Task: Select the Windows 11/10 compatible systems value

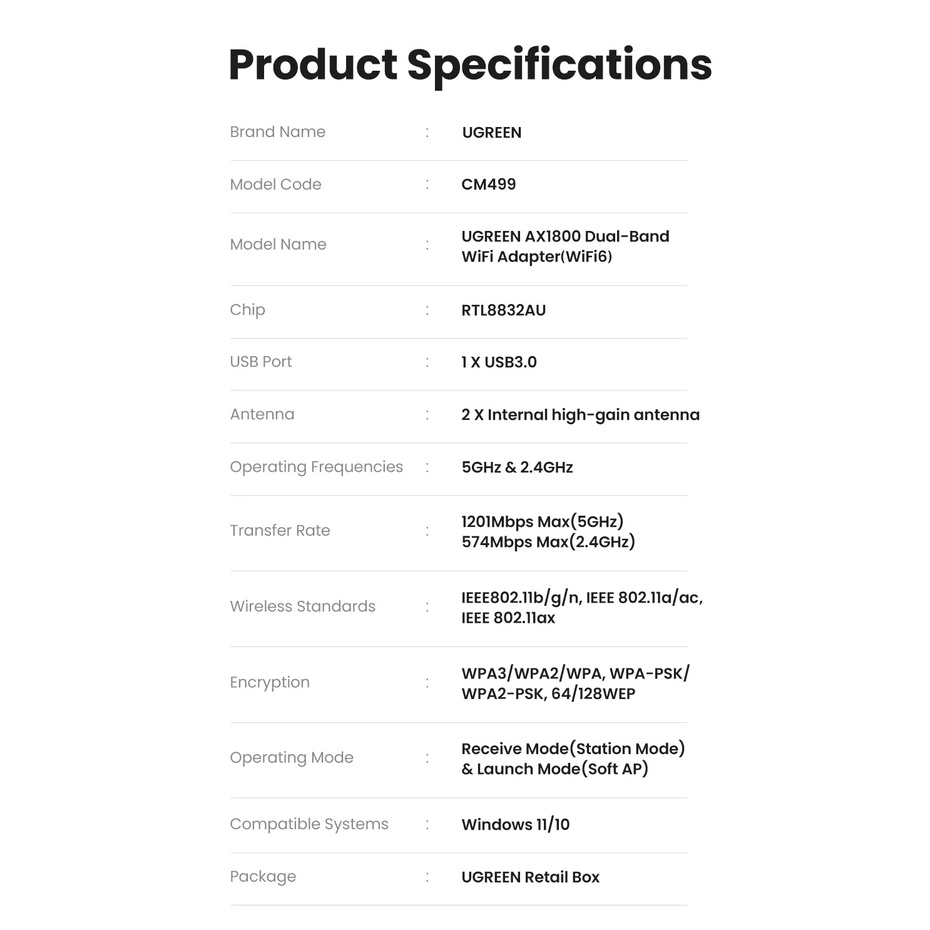Action: [515, 825]
